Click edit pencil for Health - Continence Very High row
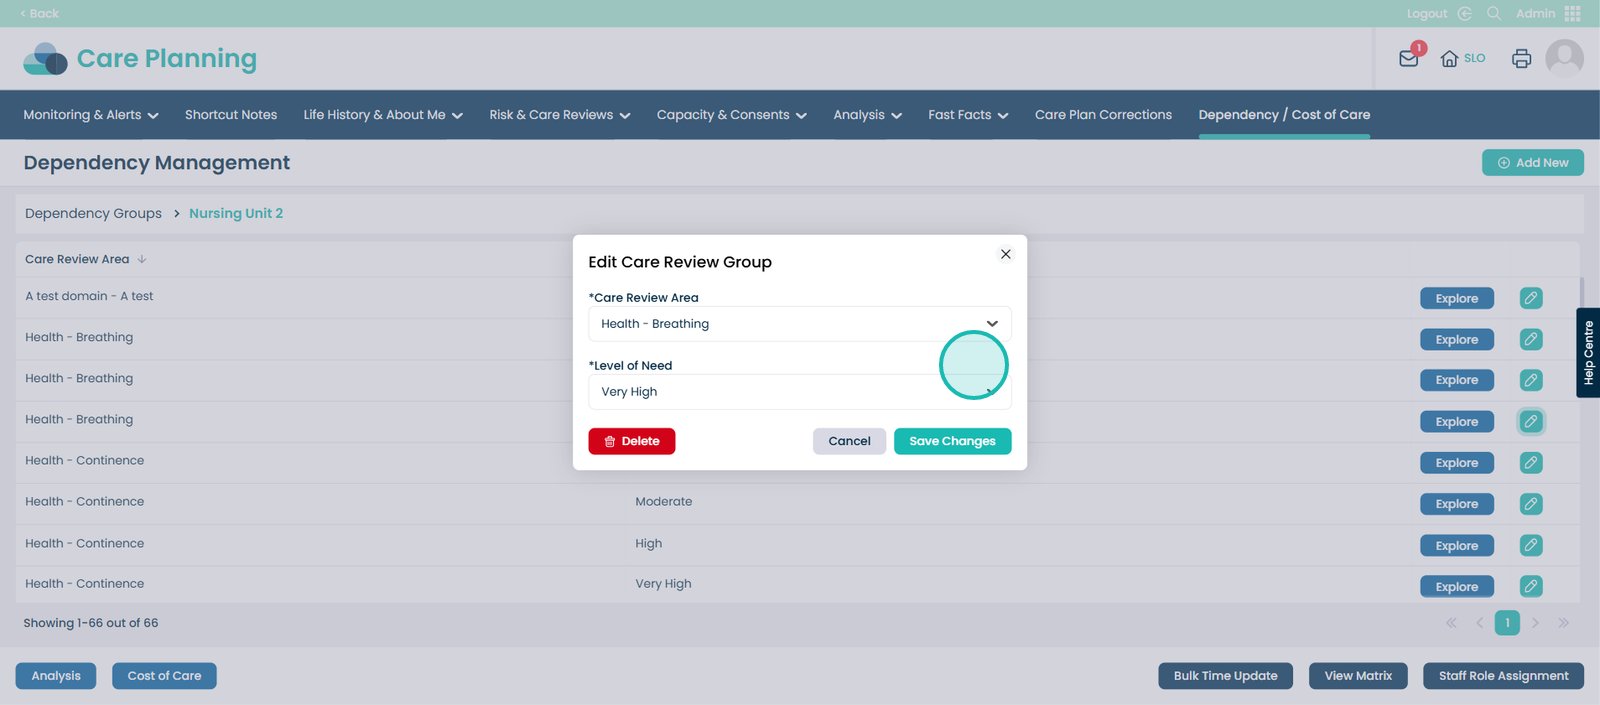Image resolution: width=1600 pixels, height=705 pixels. click(1530, 586)
